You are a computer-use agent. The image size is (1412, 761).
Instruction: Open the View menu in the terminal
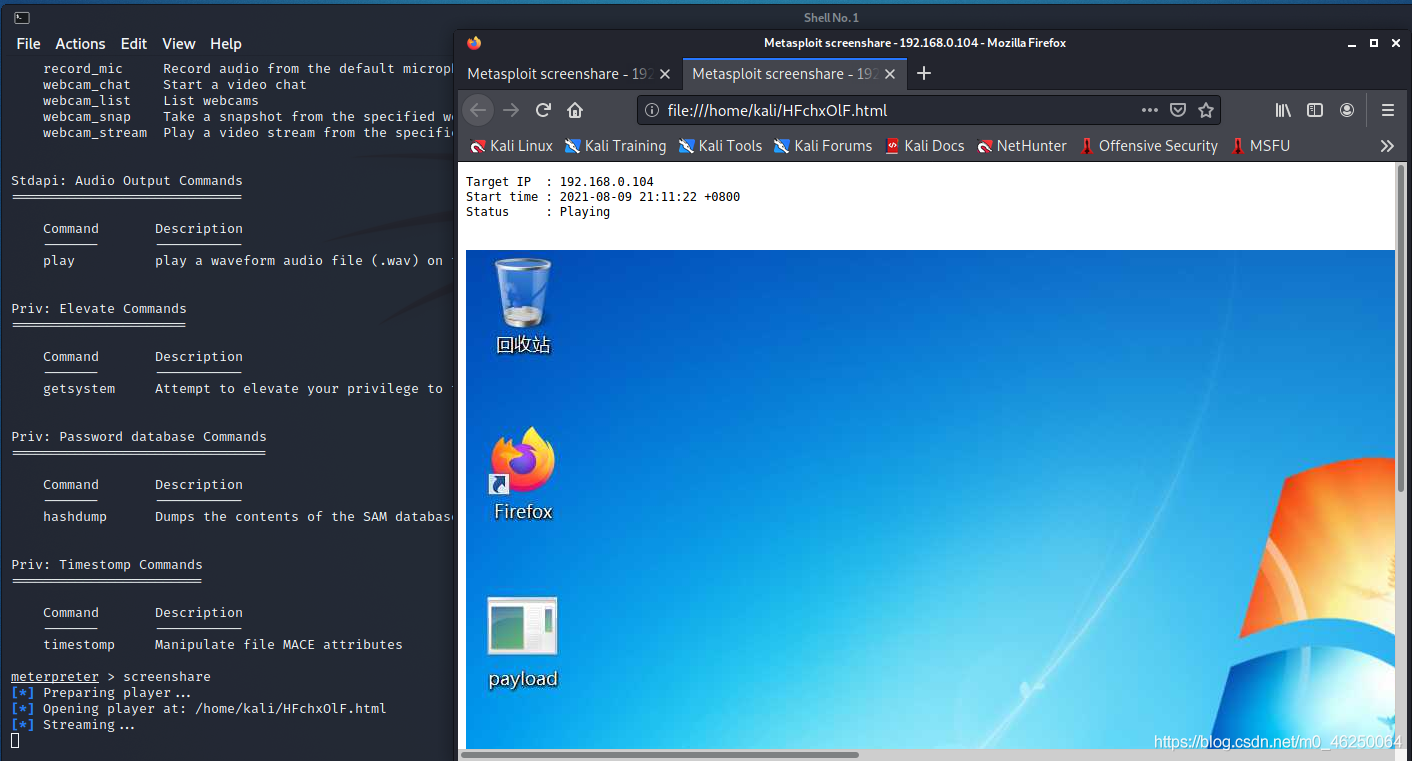(179, 44)
